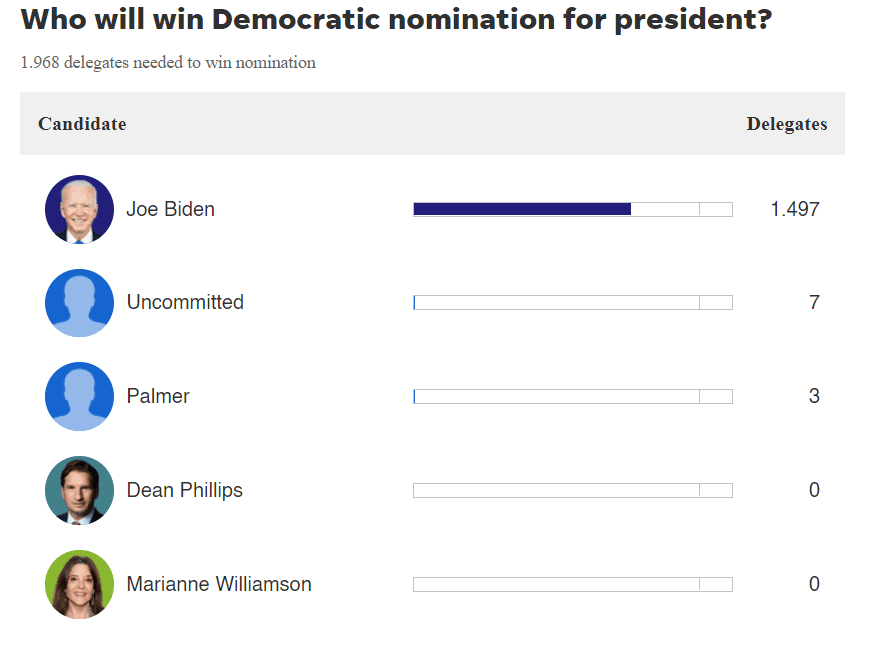The width and height of the screenshot is (880, 647).
Task: Click the delegates needed subtitle text
Action: 168,63
